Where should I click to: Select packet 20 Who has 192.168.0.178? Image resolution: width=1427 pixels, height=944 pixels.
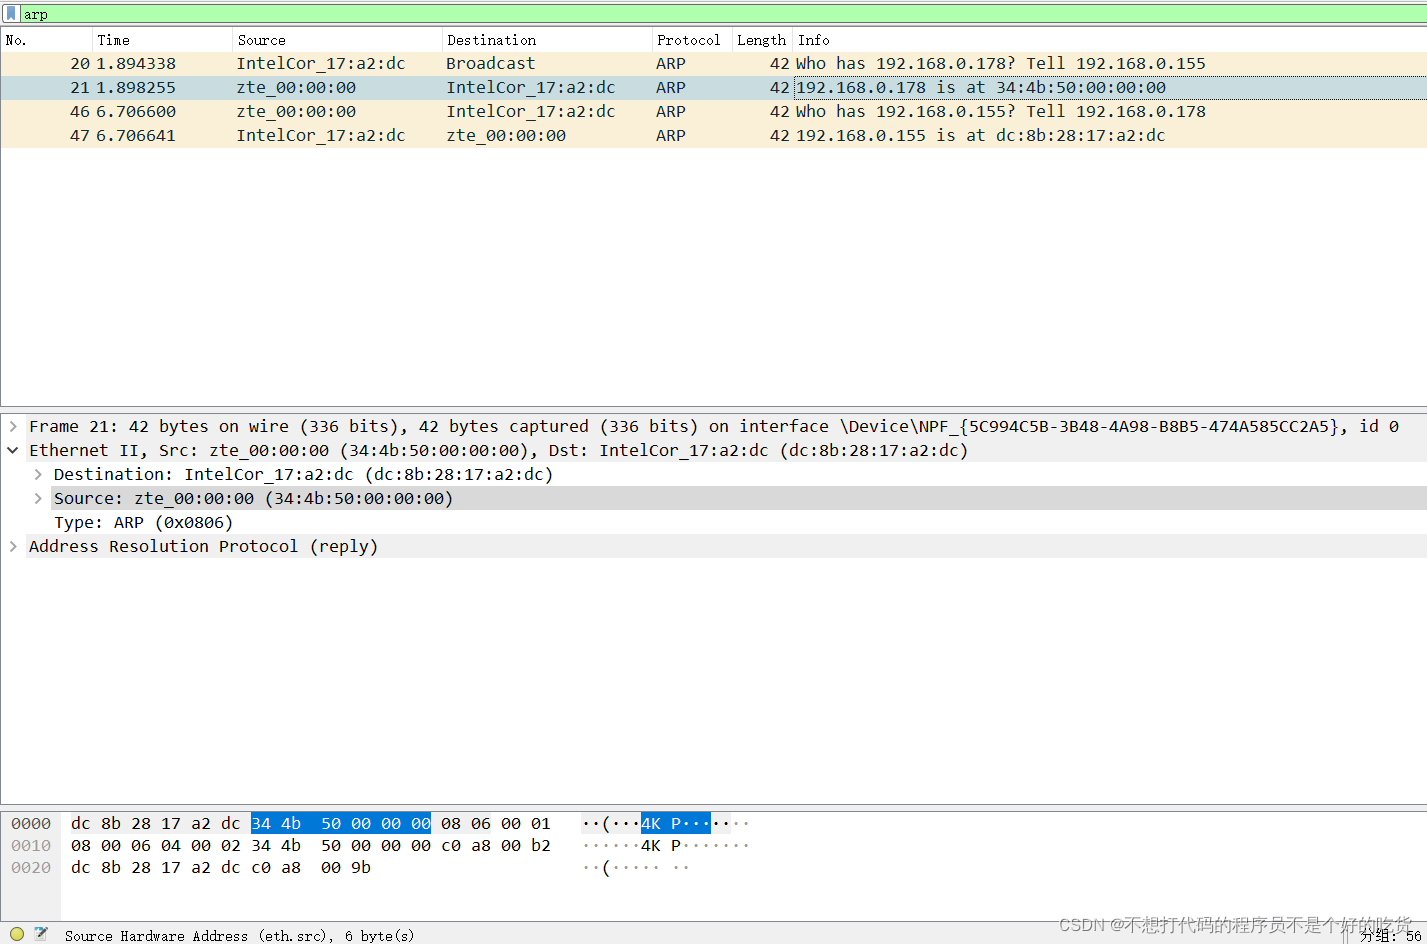pos(713,63)
